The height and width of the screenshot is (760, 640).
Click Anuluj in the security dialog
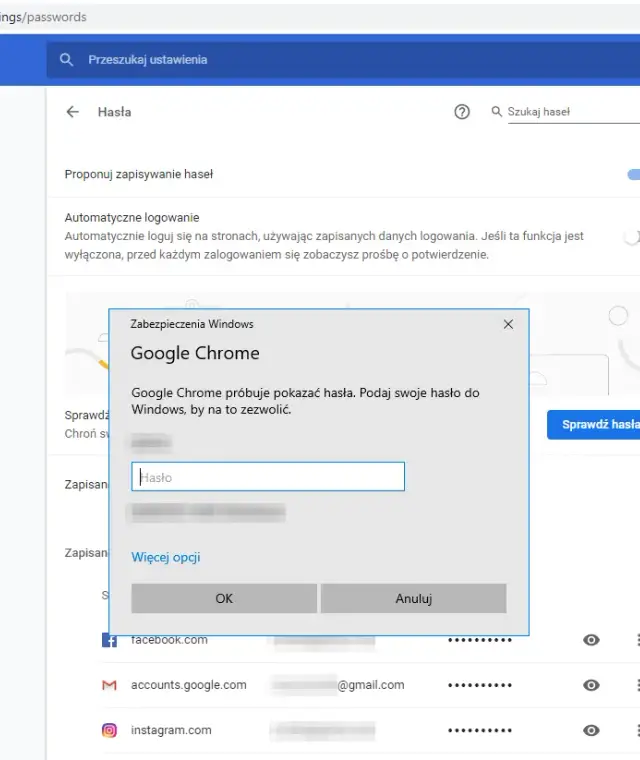click(x=414, y=599)
